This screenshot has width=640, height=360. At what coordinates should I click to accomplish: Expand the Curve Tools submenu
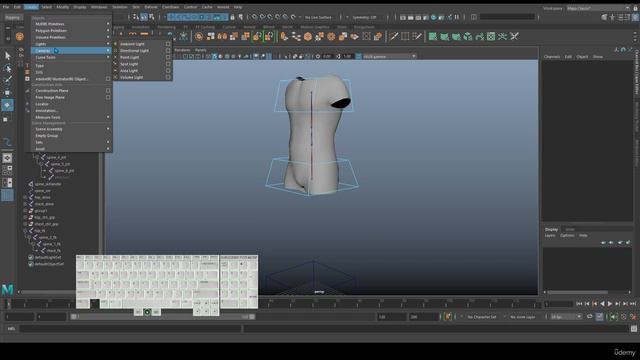click(x=71, y=57)
